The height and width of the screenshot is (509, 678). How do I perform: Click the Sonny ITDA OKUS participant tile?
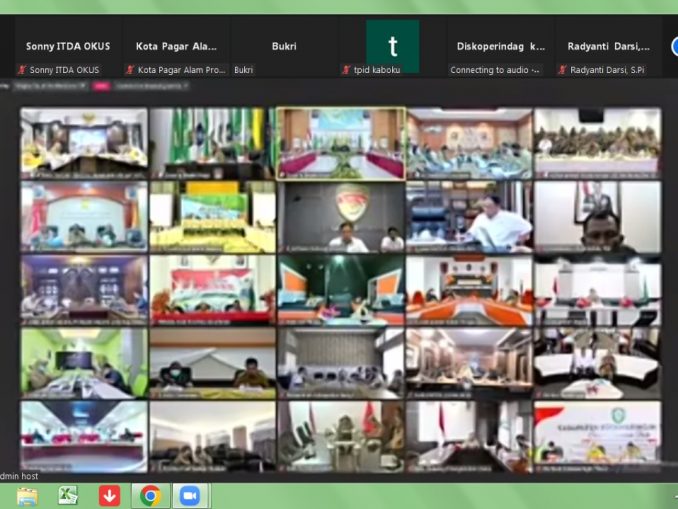click(x=68, y=46)
